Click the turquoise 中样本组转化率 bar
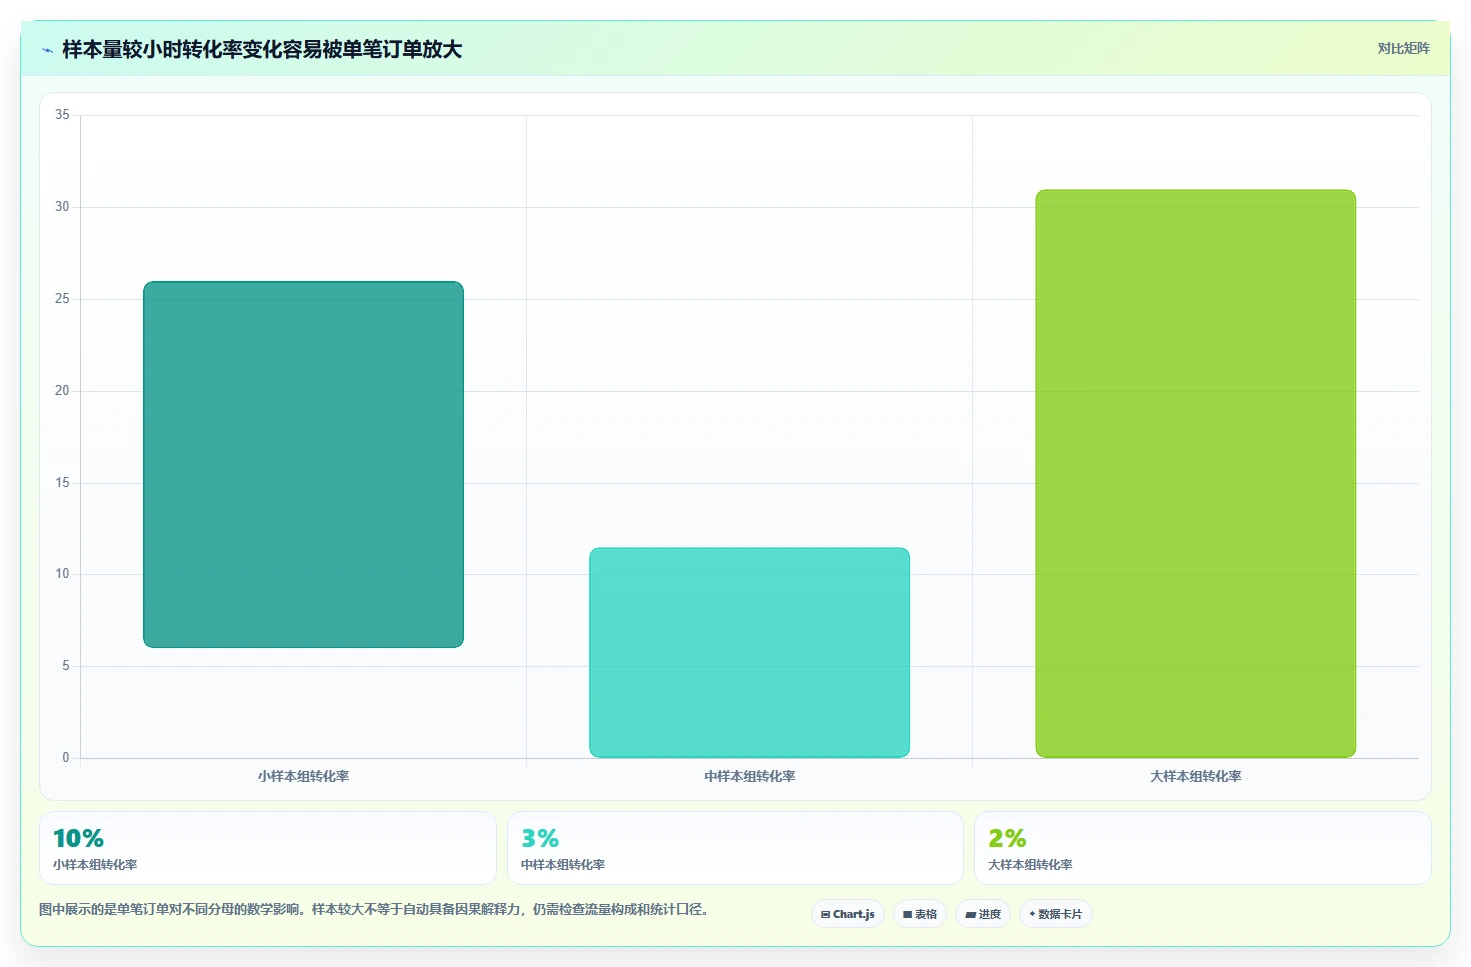Screen dimensions: 1471x967 coord(749,652)
